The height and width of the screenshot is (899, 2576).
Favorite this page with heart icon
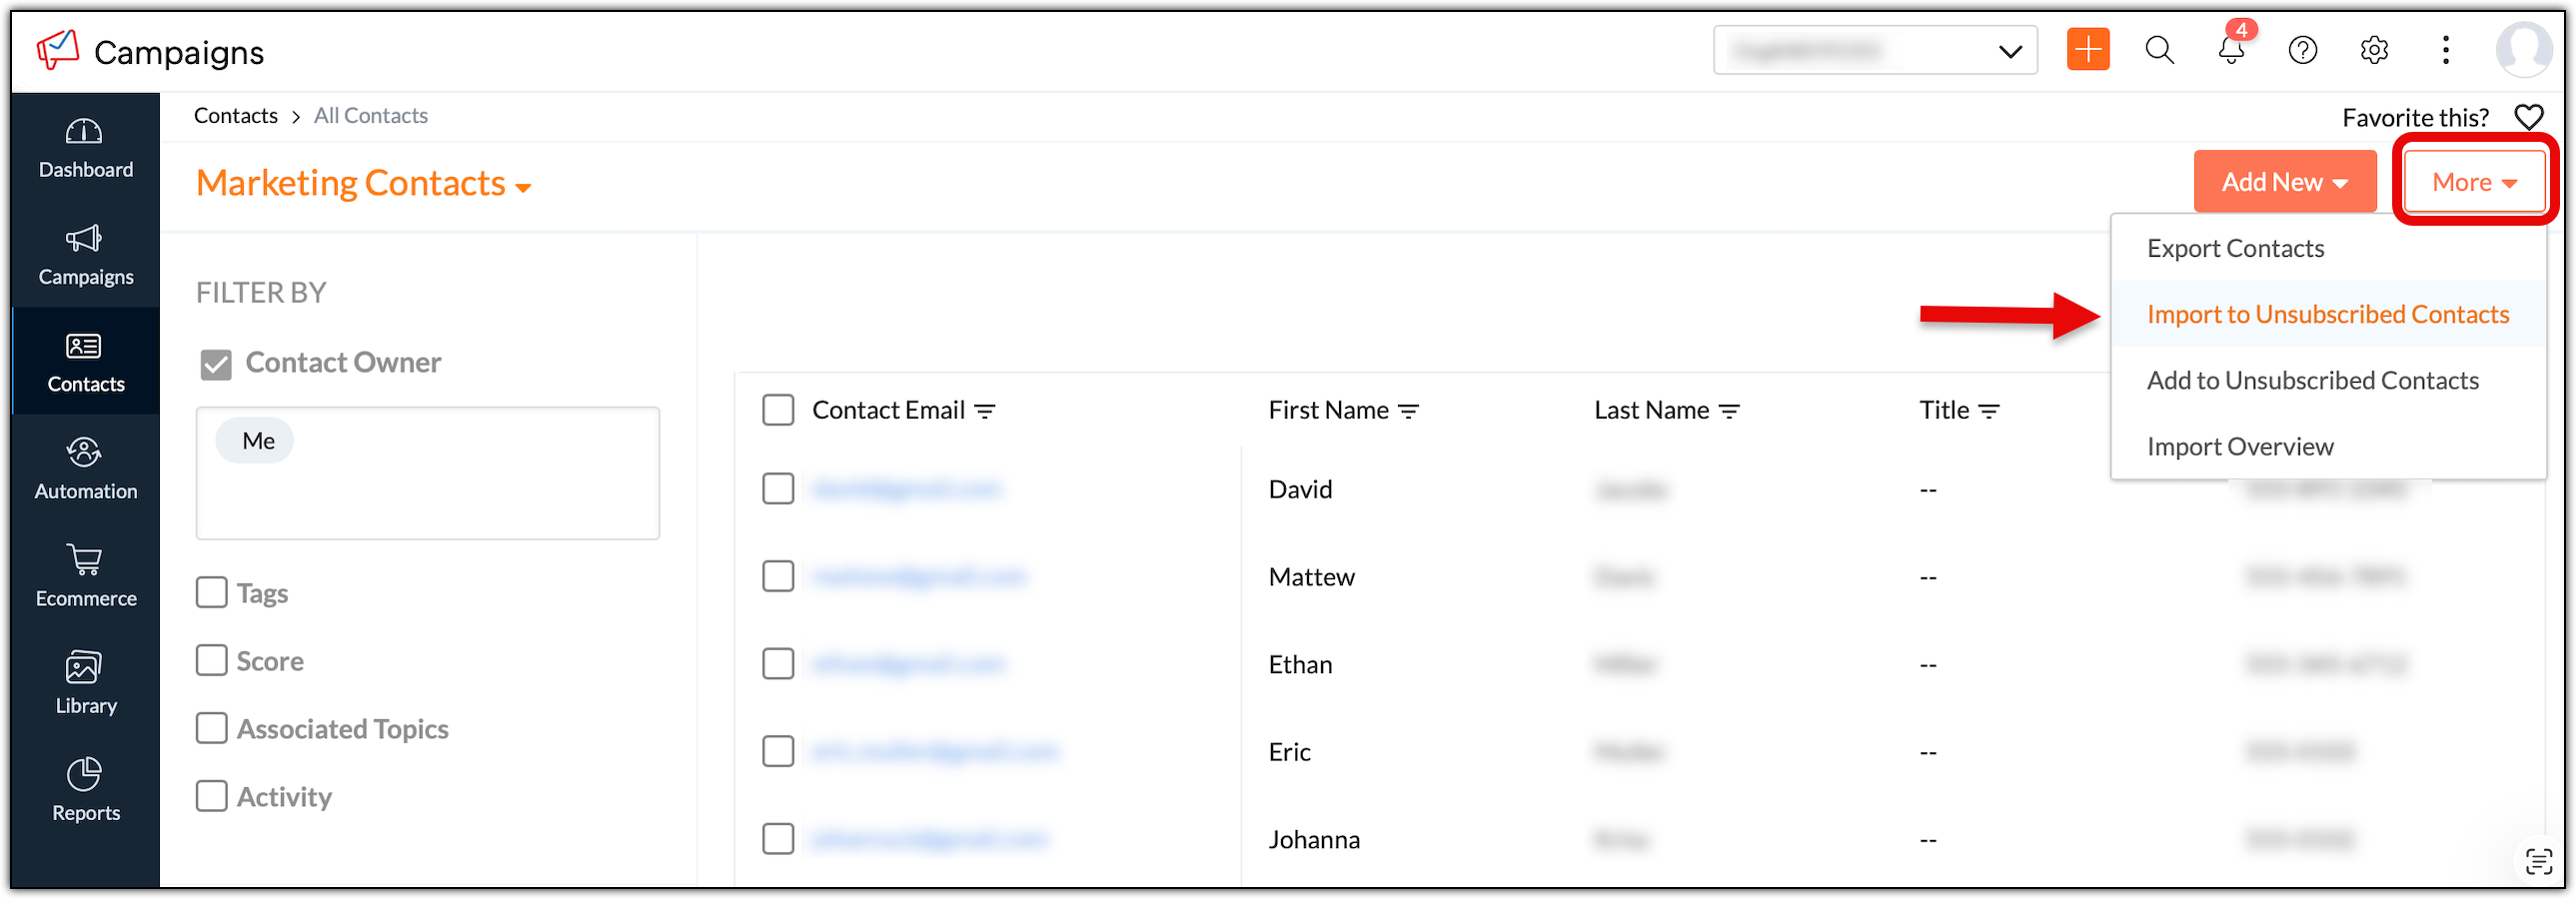pyautogui.click(x=2528, y=118)
